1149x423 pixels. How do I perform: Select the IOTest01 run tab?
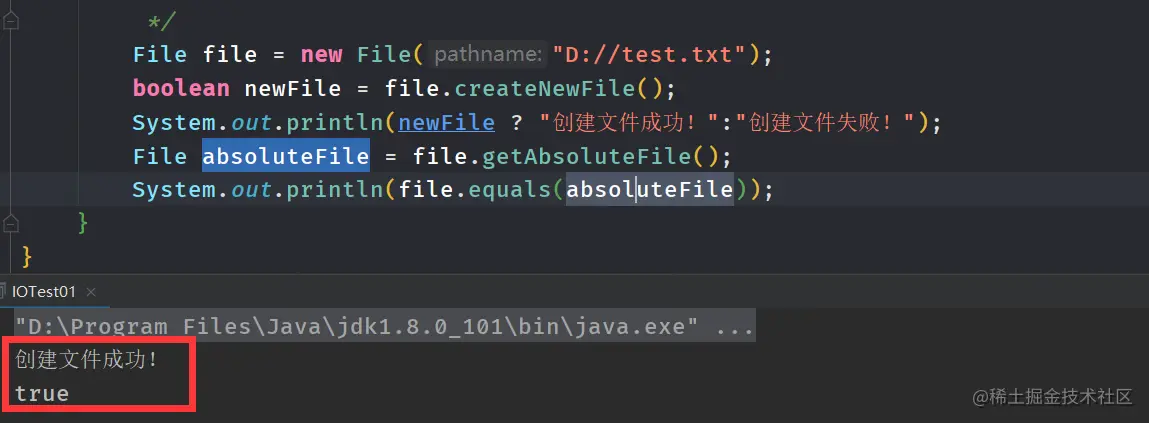pyautogui.click(x=44, y=292)
